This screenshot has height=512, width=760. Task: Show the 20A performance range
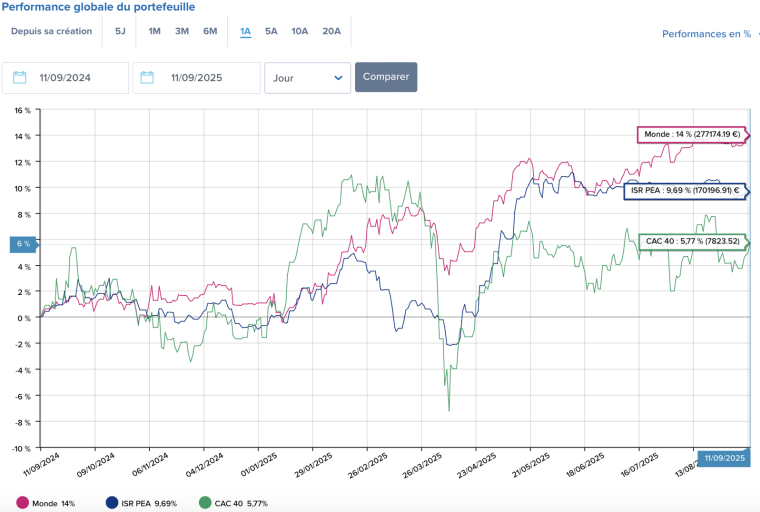[x=331, y=31]
